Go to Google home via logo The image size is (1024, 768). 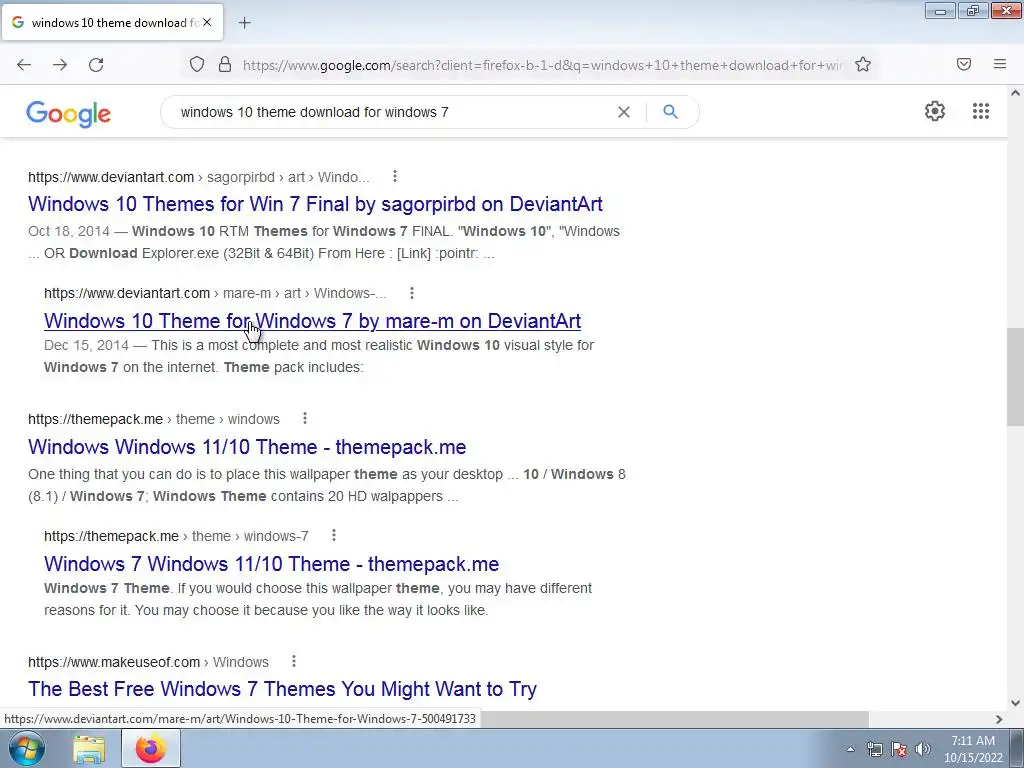(69, 114)
